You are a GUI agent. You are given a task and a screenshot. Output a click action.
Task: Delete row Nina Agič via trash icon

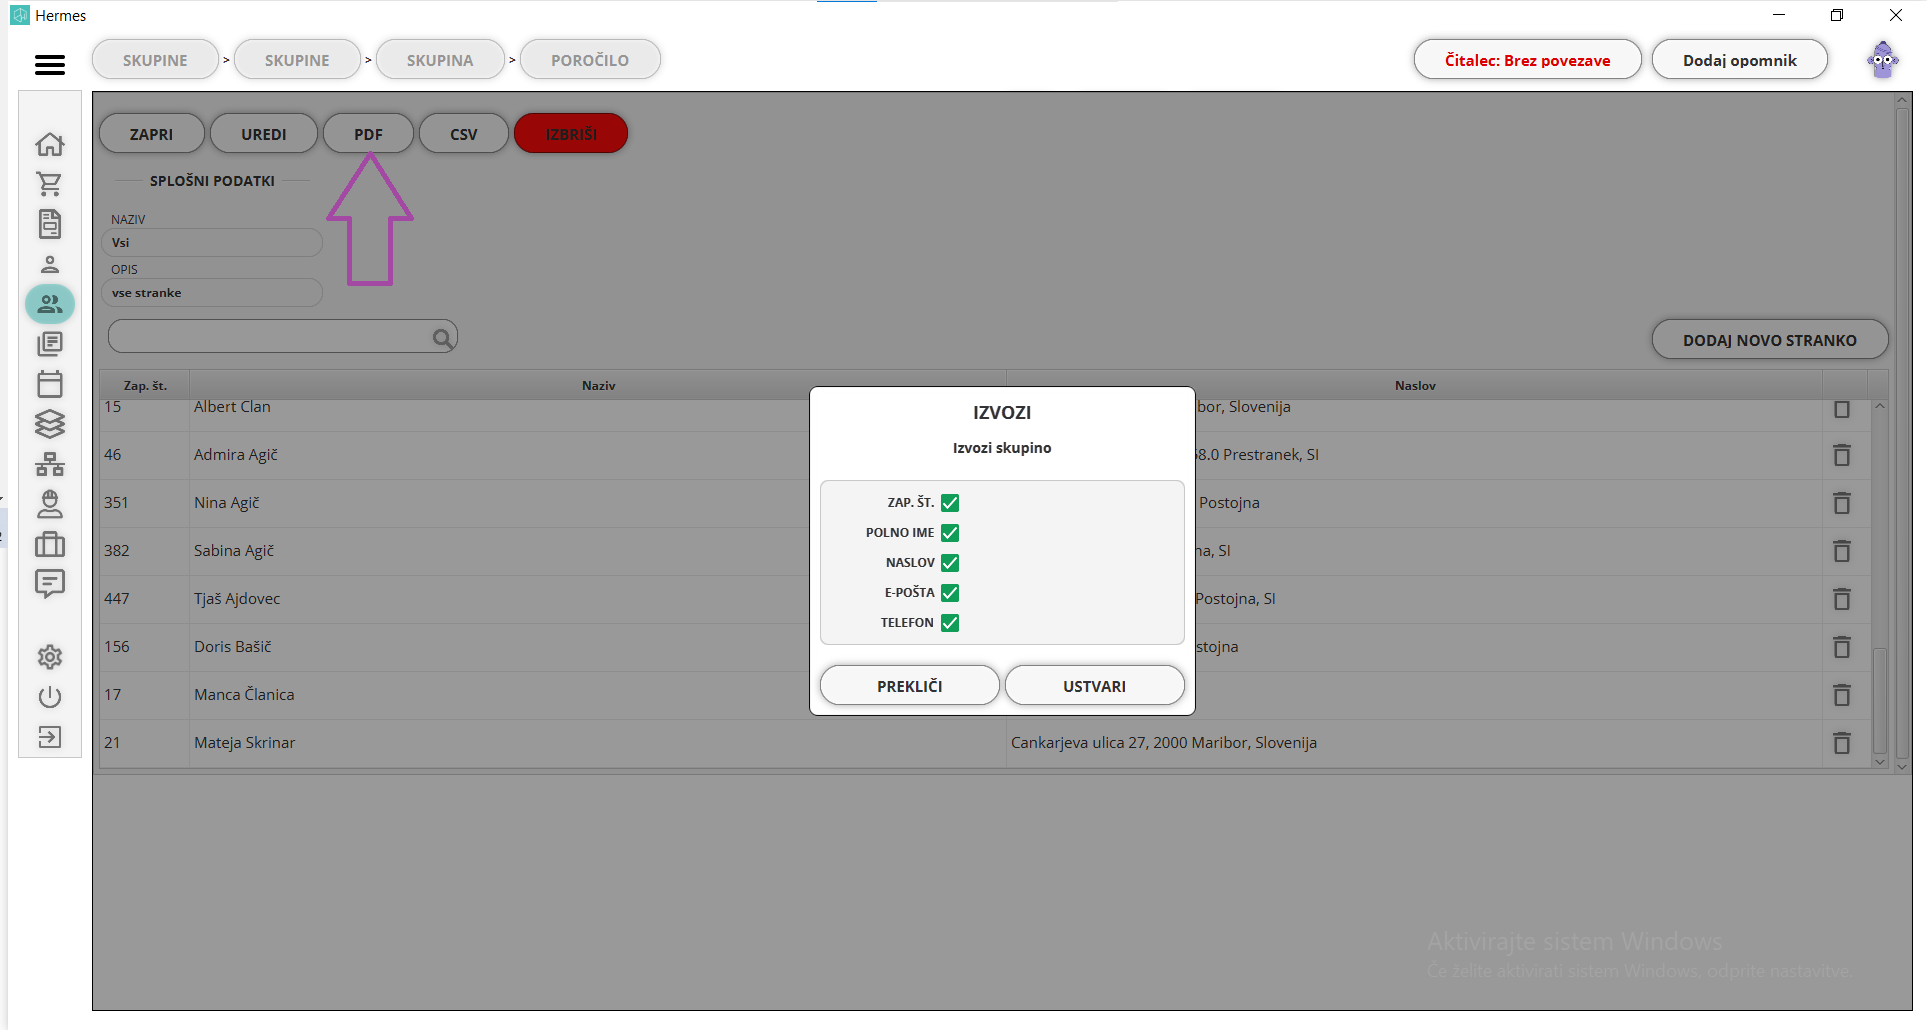coord(1842,503)
